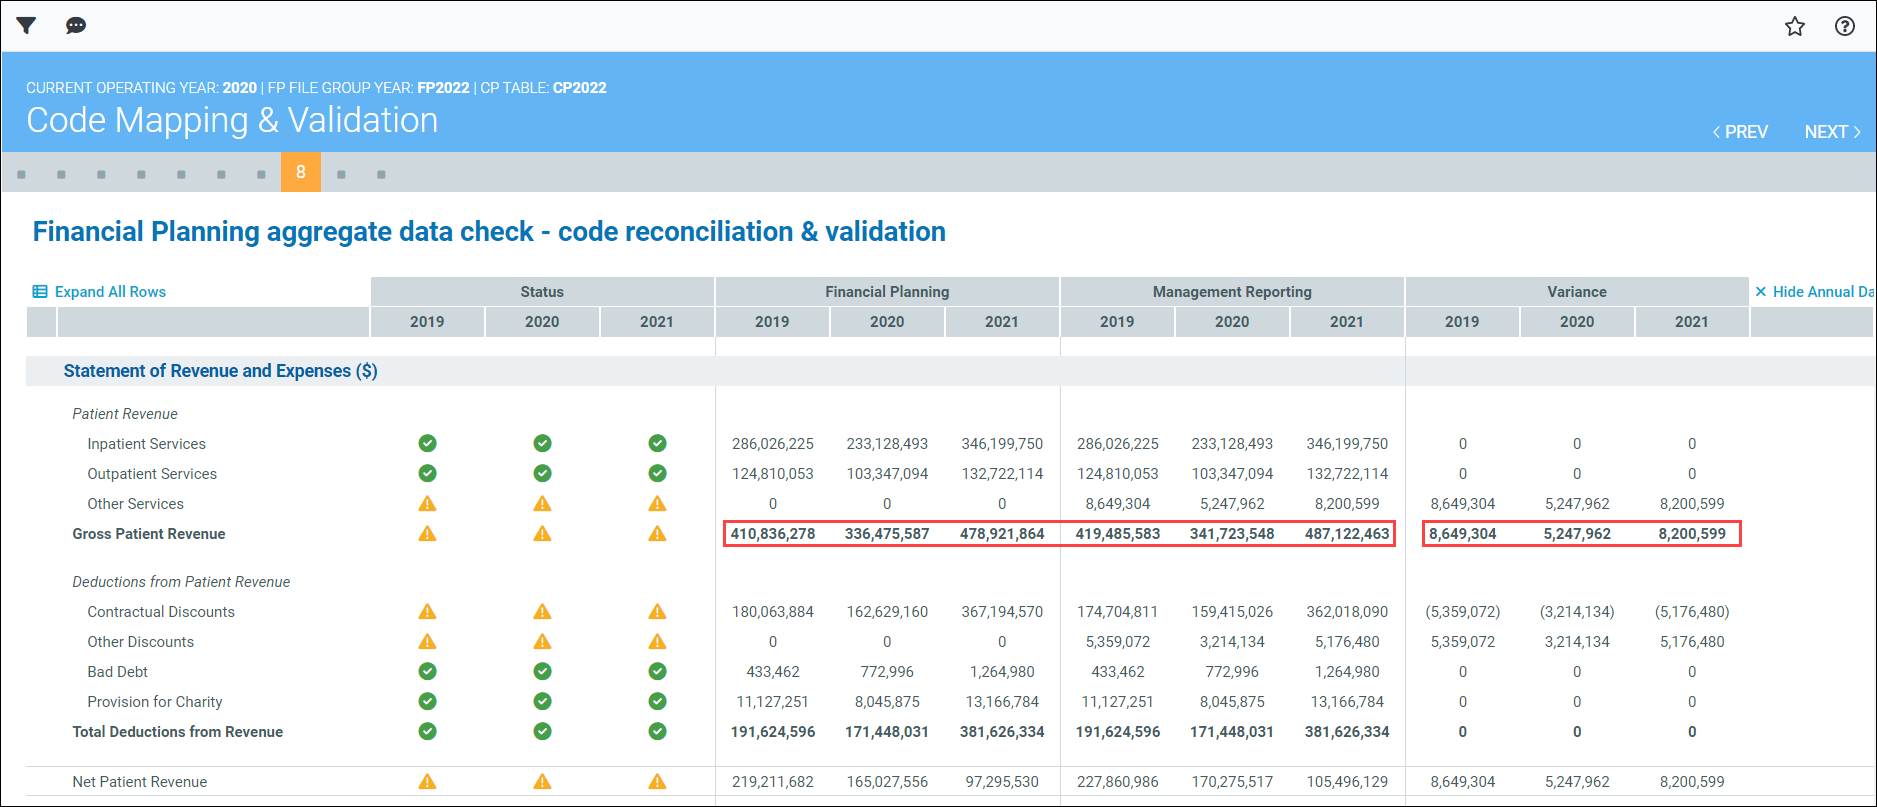This screenshot has height=807, width=1877.
Task: Select the active step 8 tab
Action: coord(301,172)
